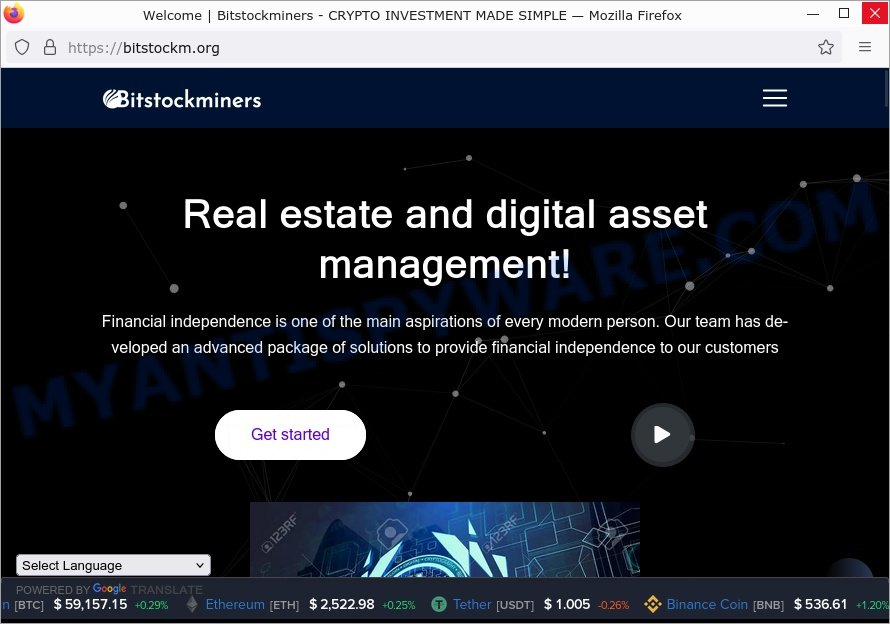The width and height of the screenshot is (890, 624).
Task: Minimize the Firefox window
Action: coord(813,14)
